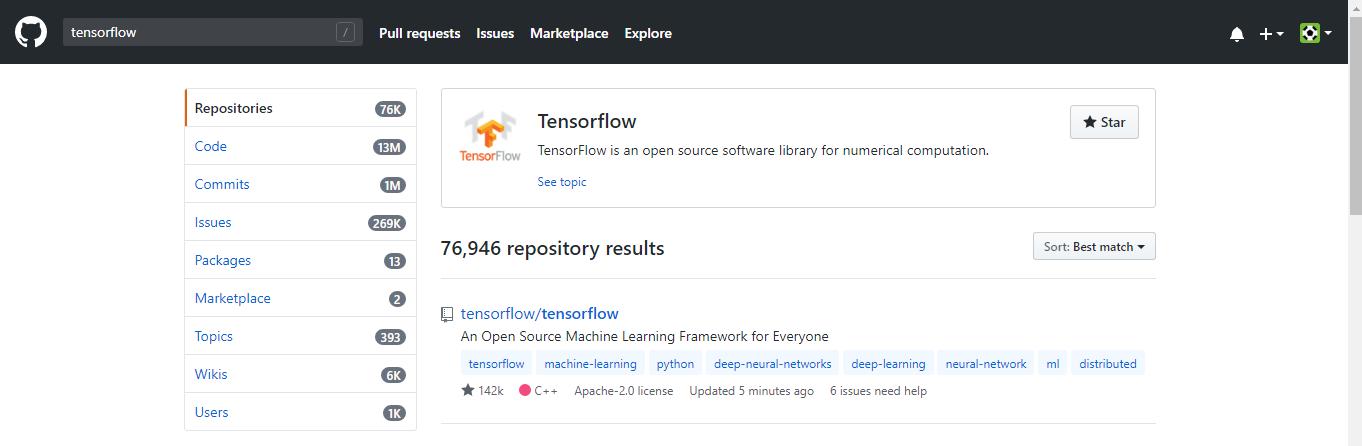This screenshot has width=1362, height=446.
Task: Show Packages search results
Action: coord(300,260)
